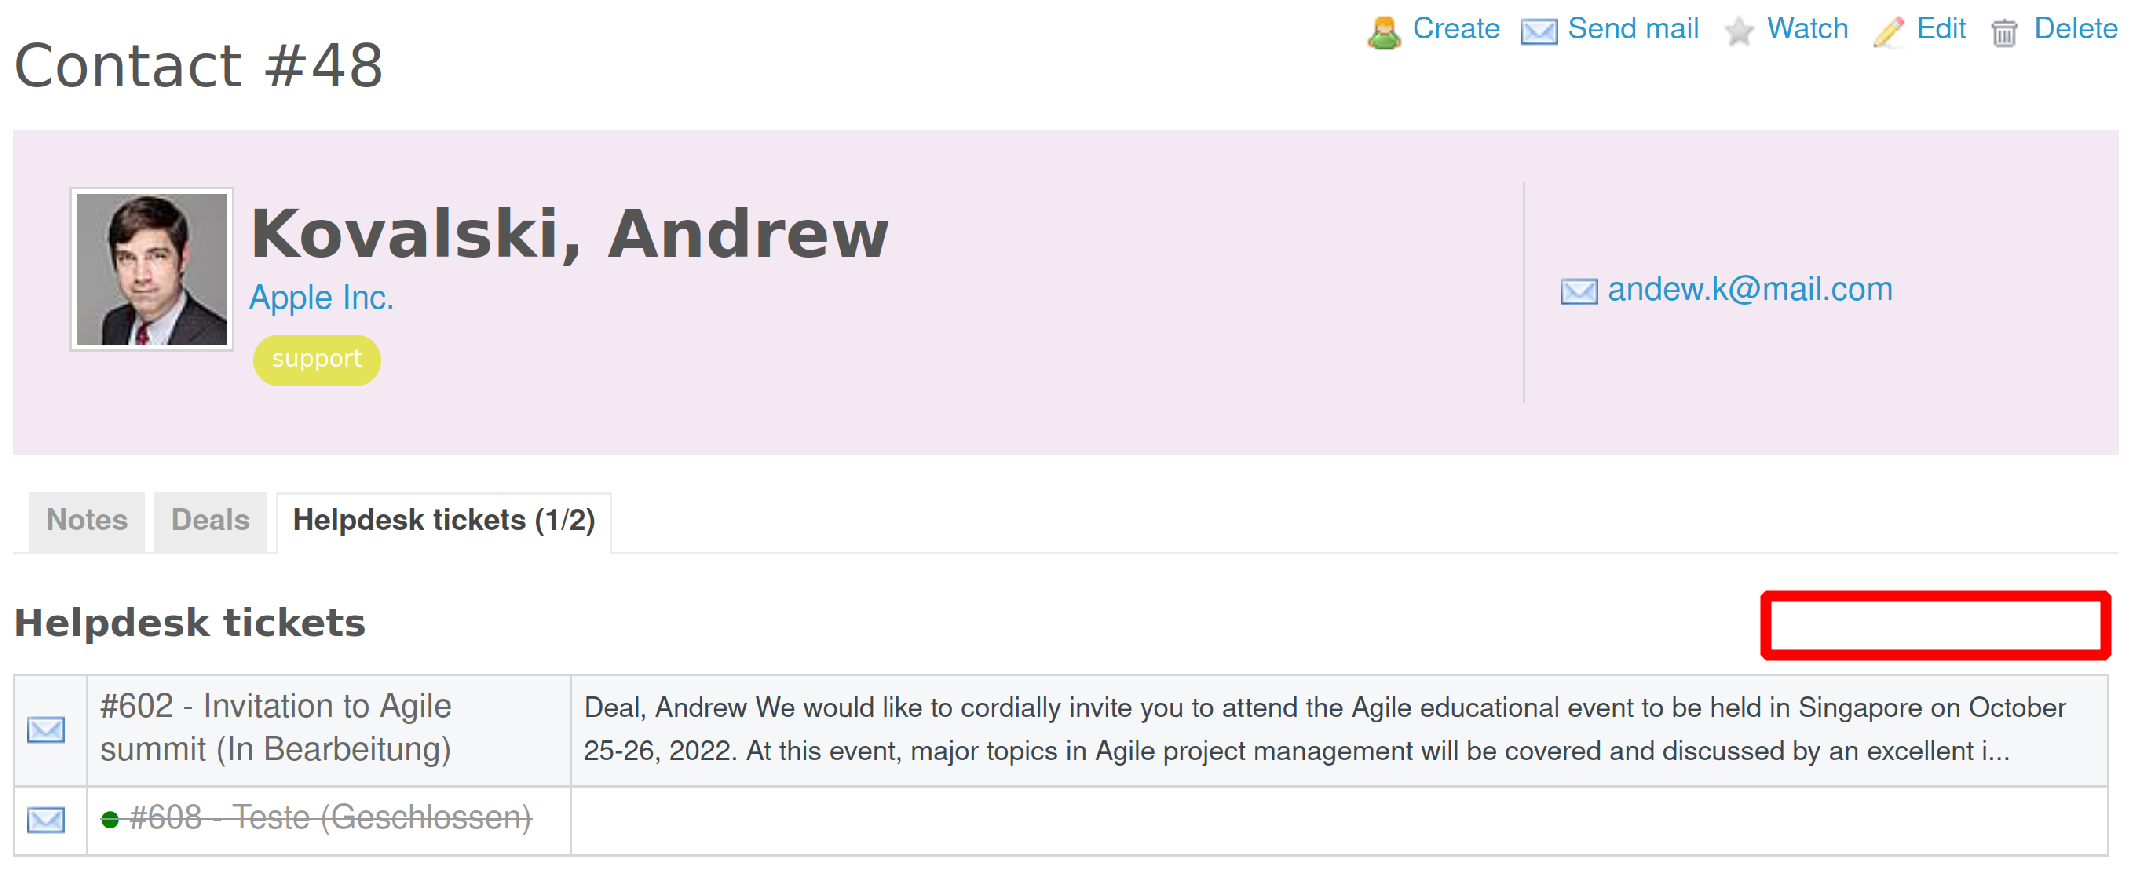2141x874 pixels.
Task: Open the Notes tab
Action: (x=87, y=520)
